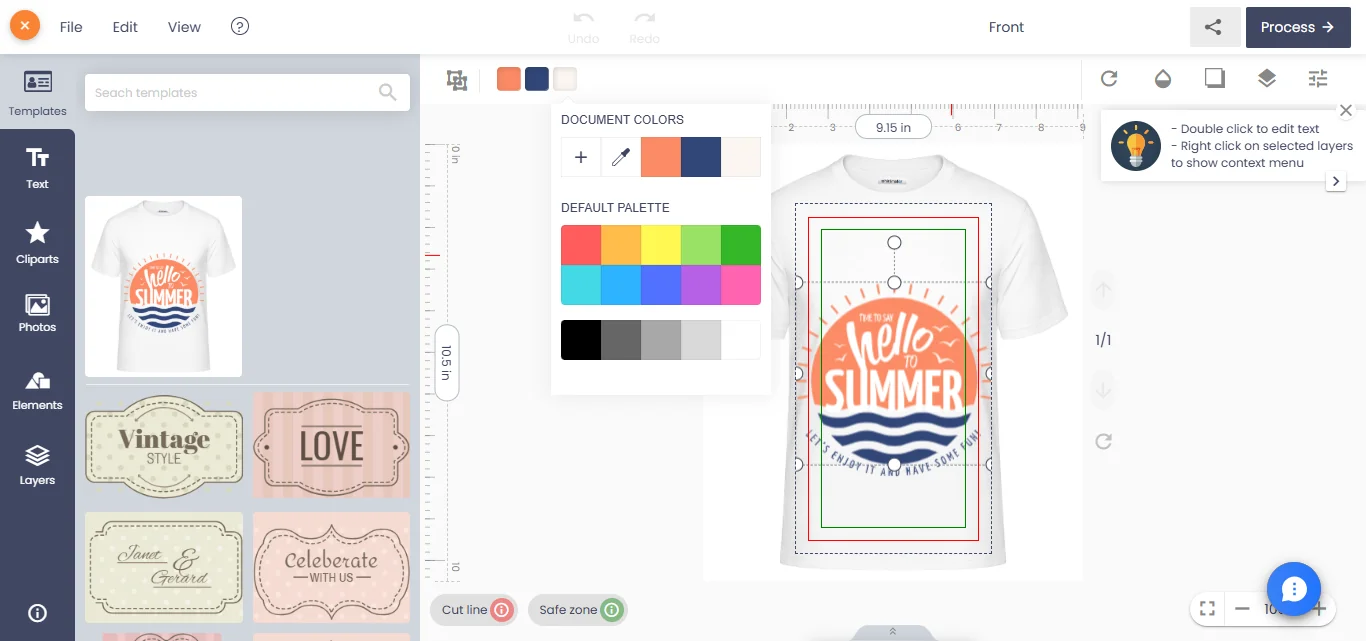Close the tips notification
This screenshot has height=641, width=1366.
[x=1346, y=110]
